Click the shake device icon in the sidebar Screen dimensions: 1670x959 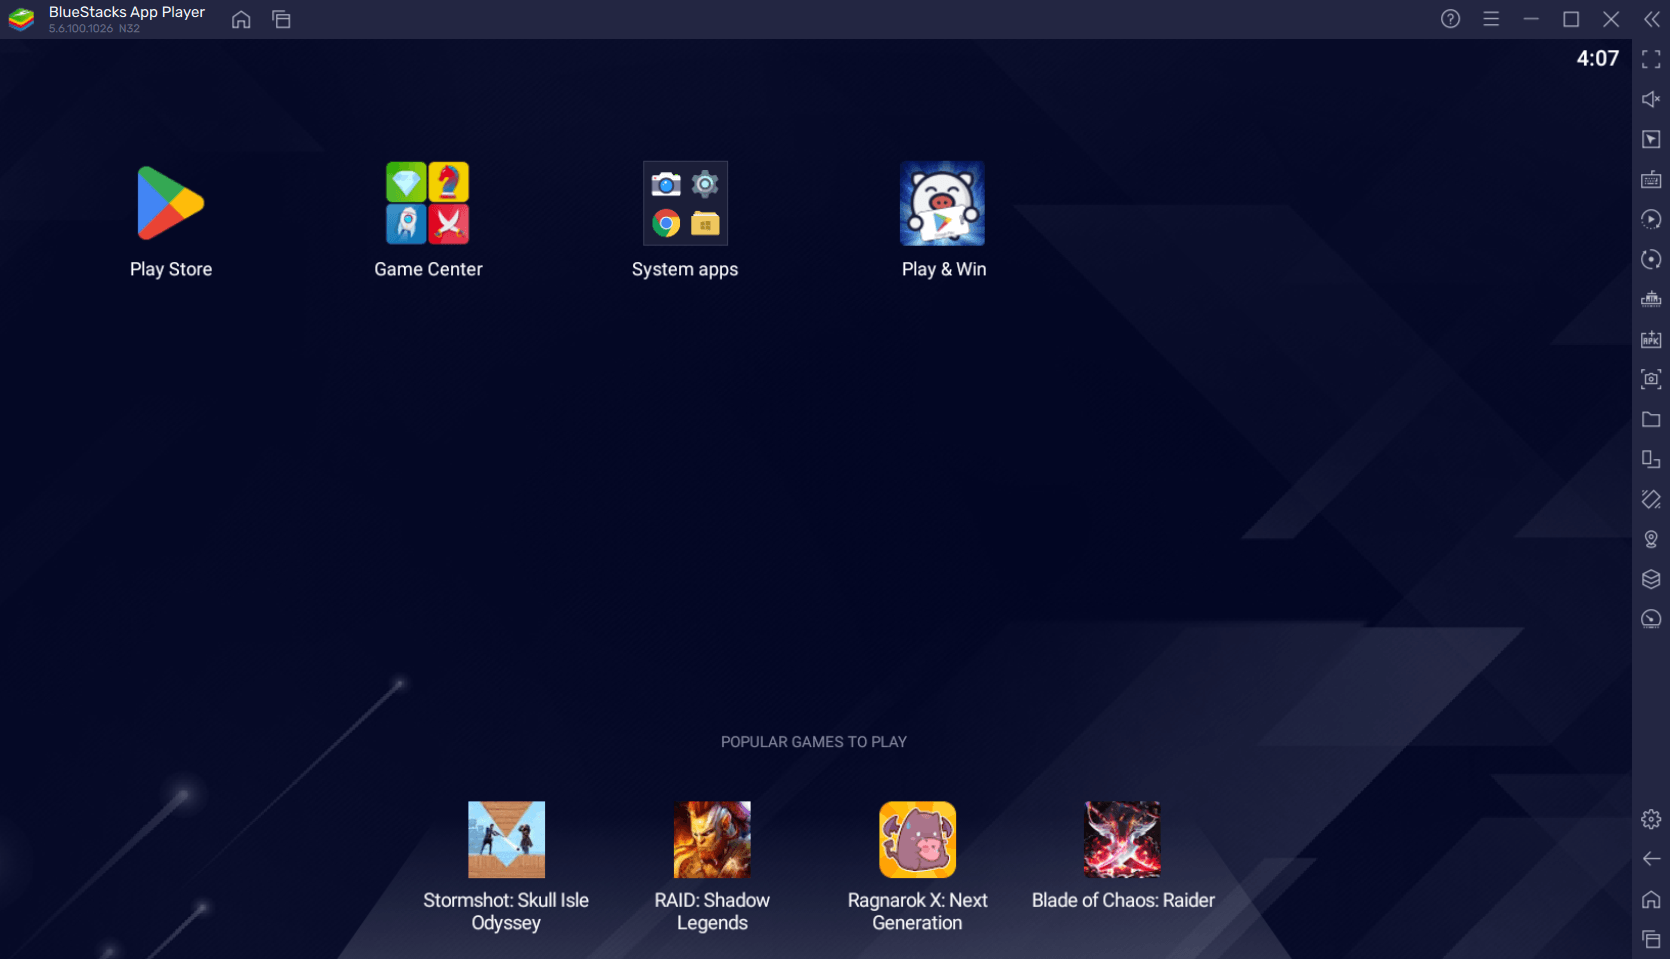(1651, 499)
